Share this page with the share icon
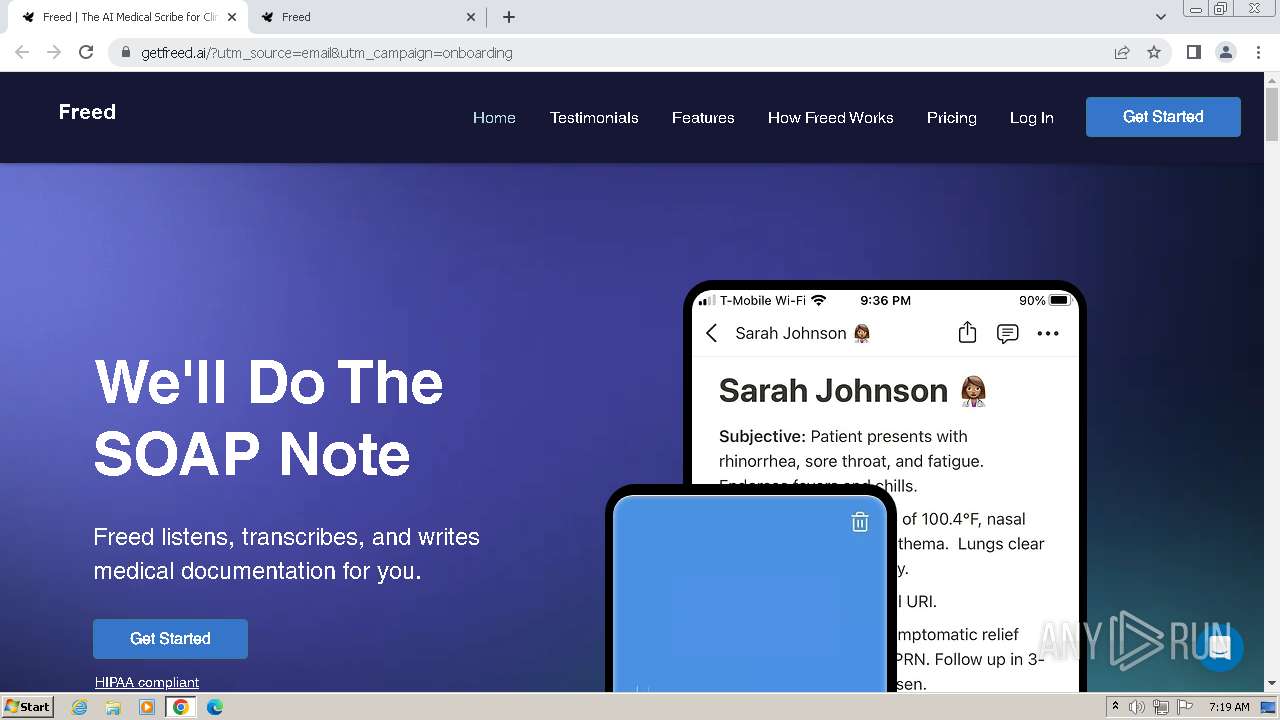The width and height of the screenshot is (1280, 720). (1122, 53)
